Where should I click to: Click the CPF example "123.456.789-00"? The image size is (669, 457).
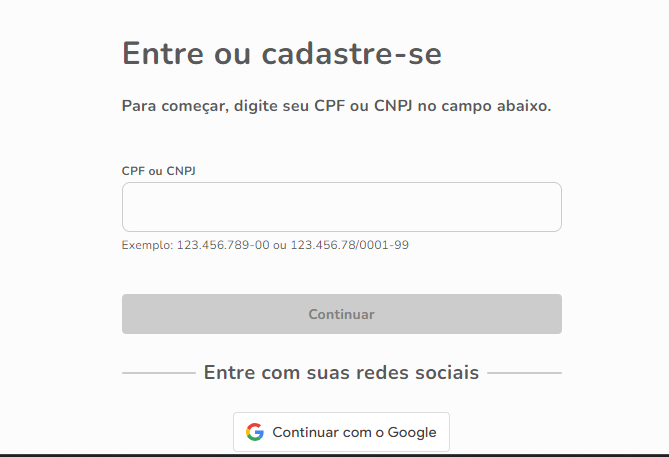[223, 244]
